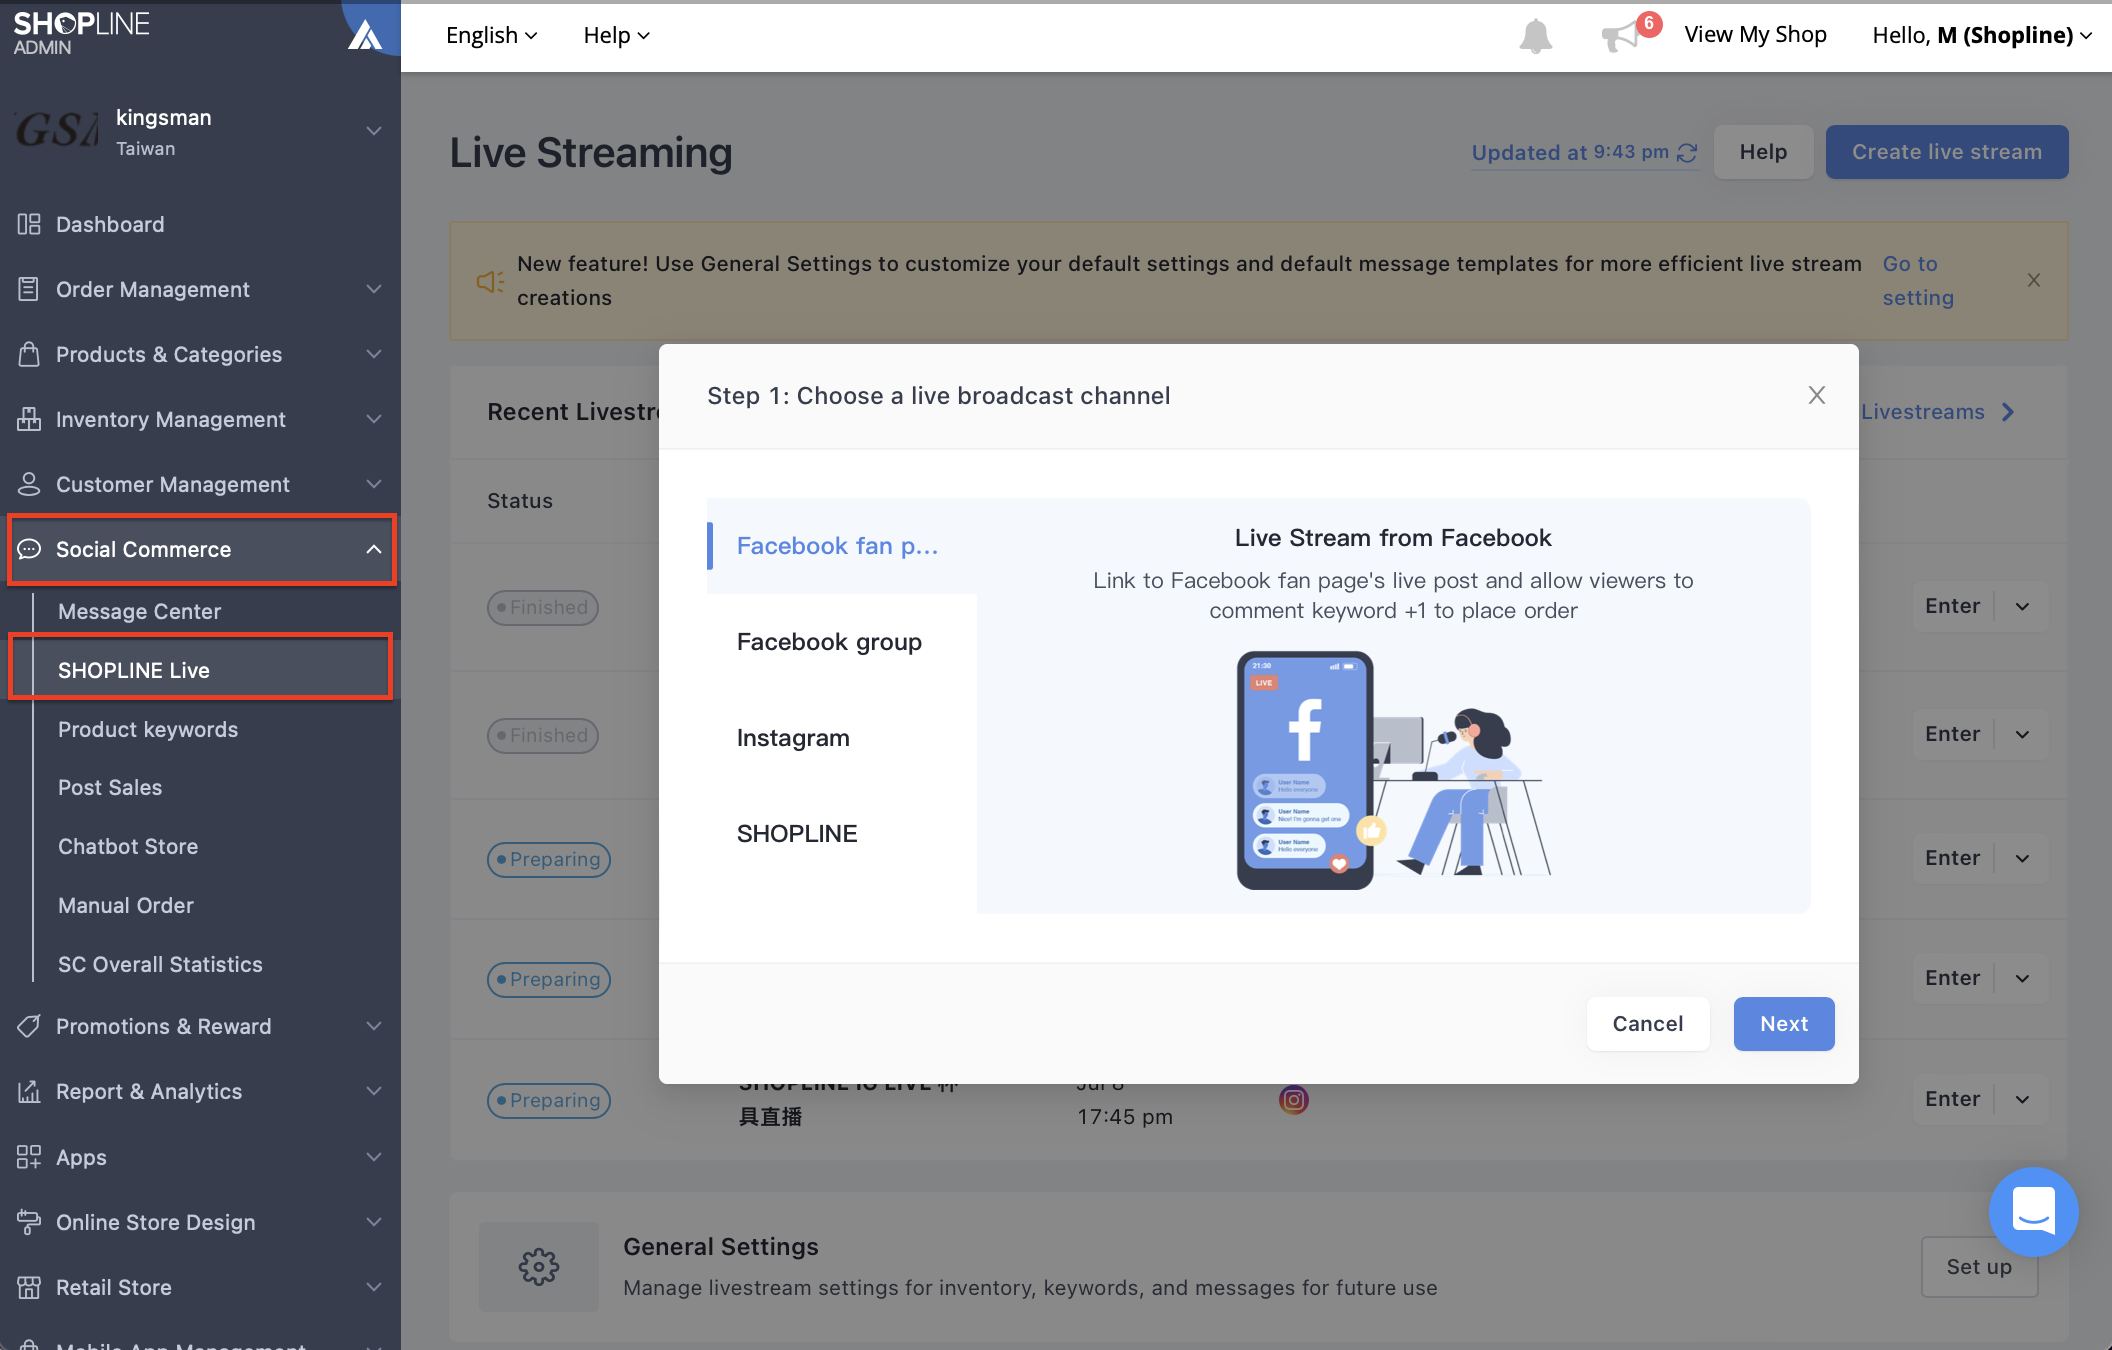Viewport: 2112px width, 1350px height.
Task: Click the kingsman store logo
Action: pyautogui.click(x=58, y=131)
